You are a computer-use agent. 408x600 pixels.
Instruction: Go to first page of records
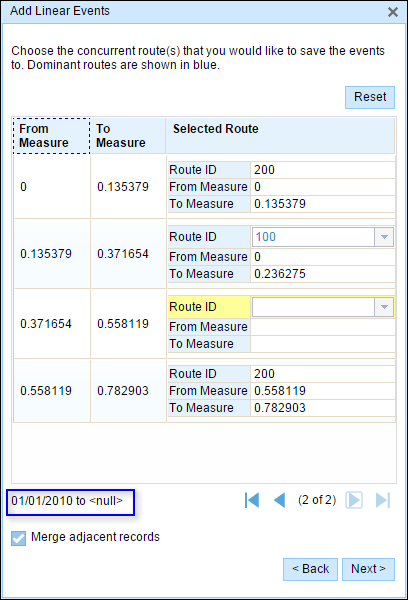252,500
